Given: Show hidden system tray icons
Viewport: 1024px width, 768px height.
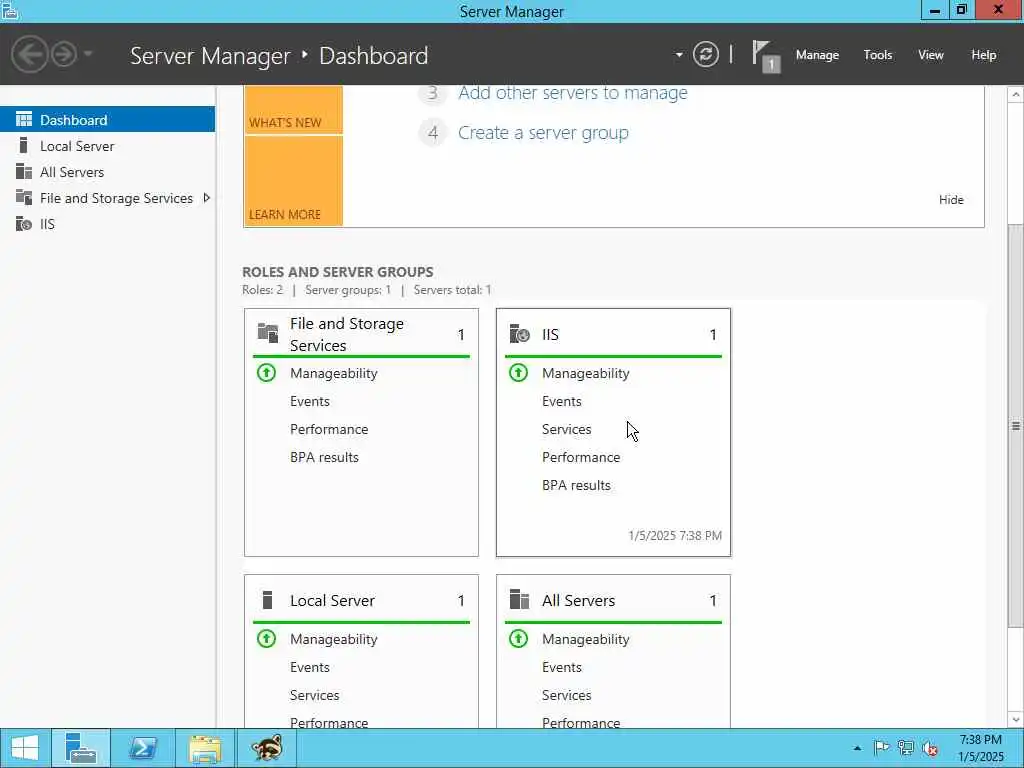Looking at the screenshot, I should click(857, 748).
